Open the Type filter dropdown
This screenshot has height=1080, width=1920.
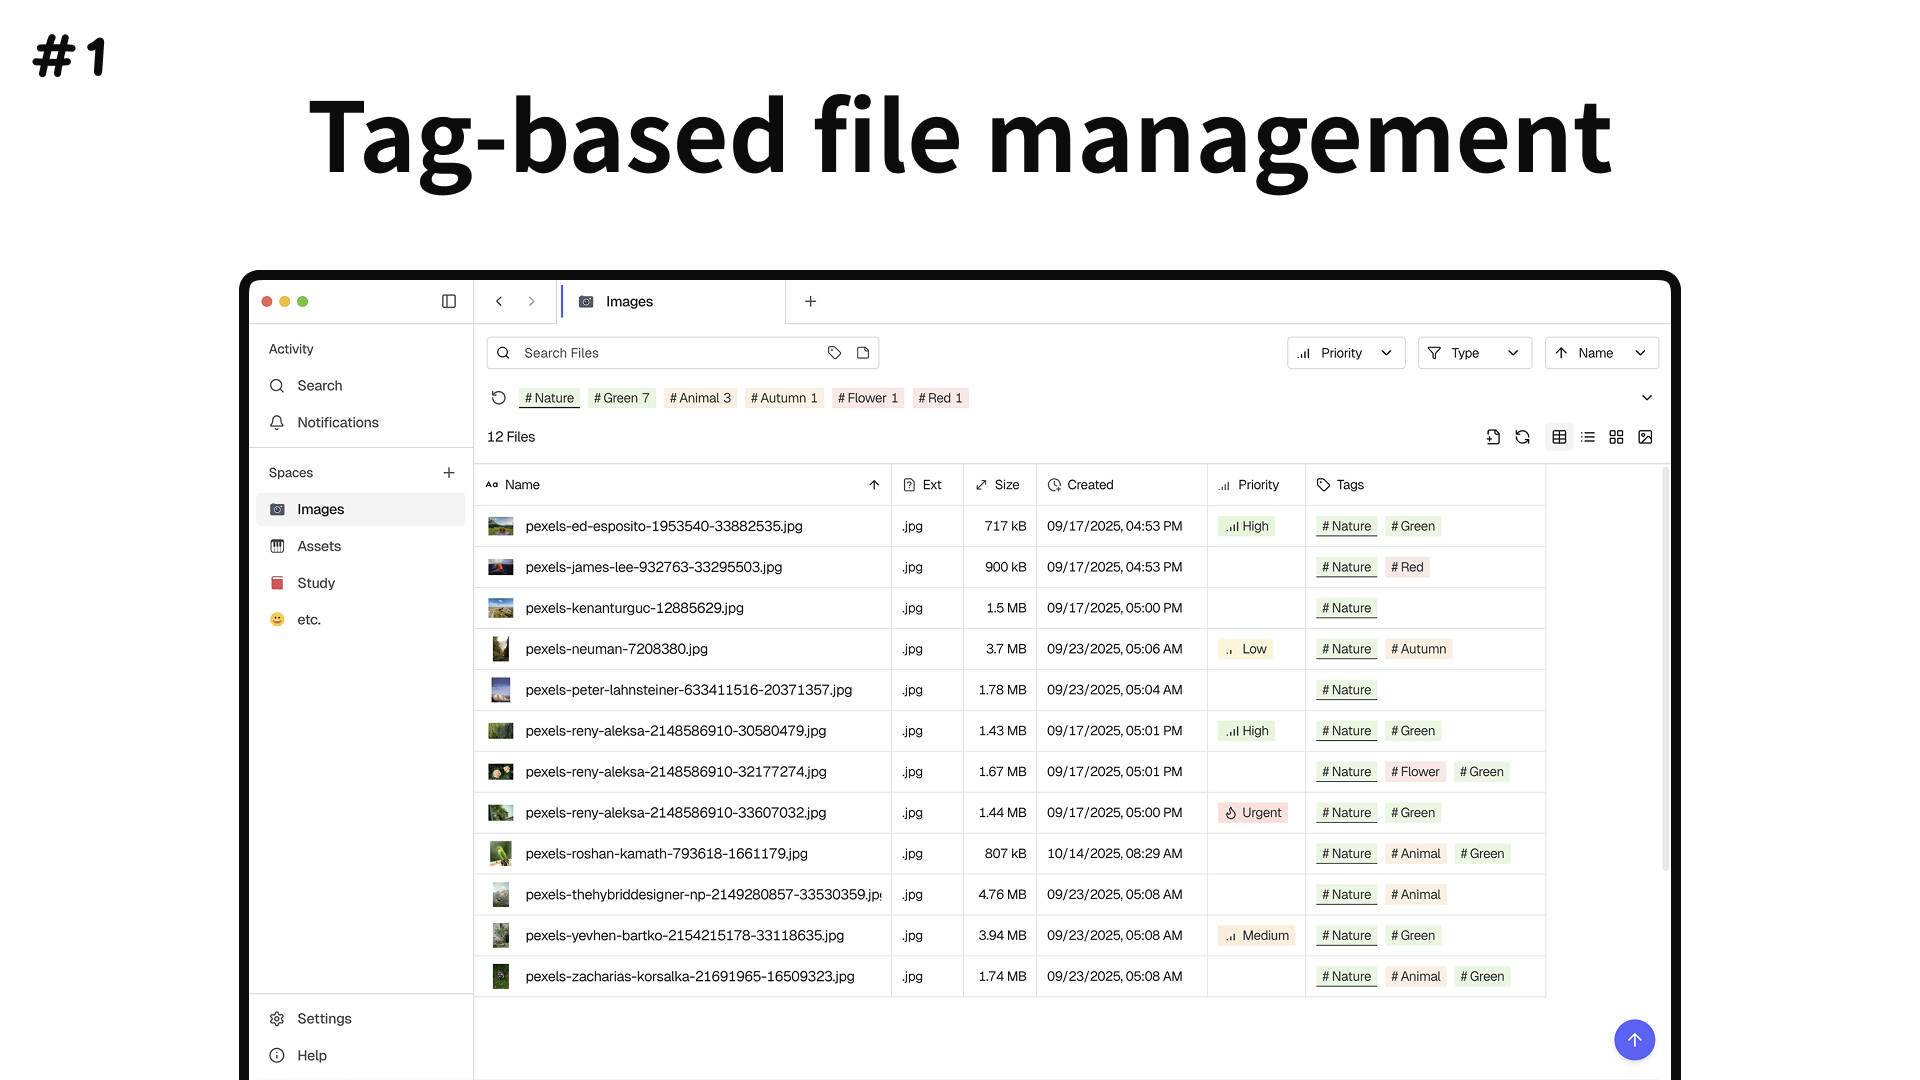coord(1475,352)
